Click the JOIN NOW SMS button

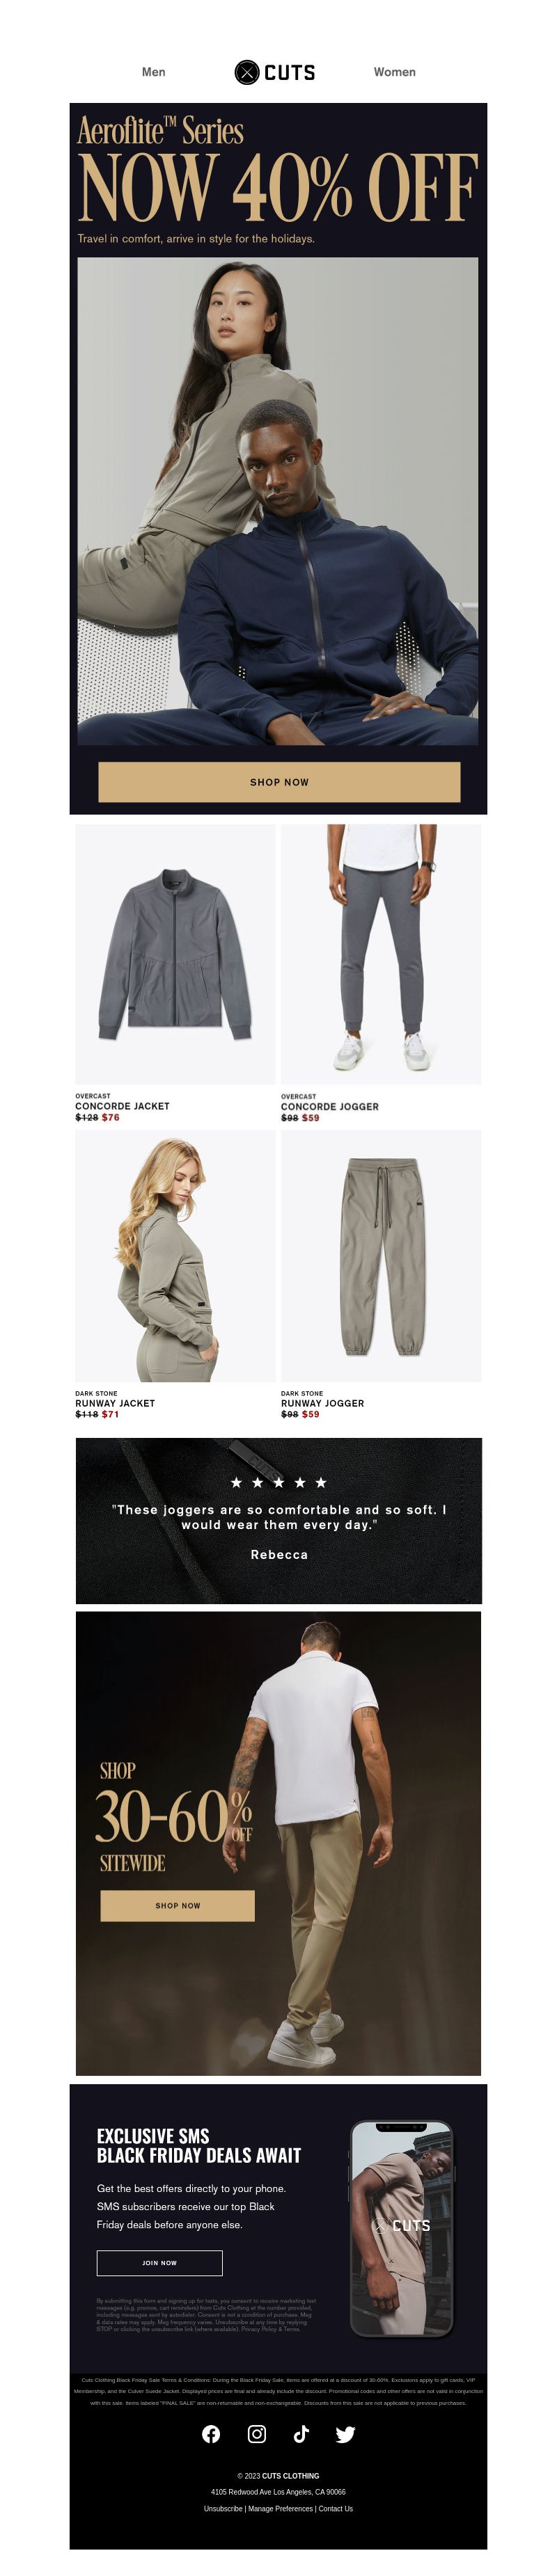pos(159,2262)
